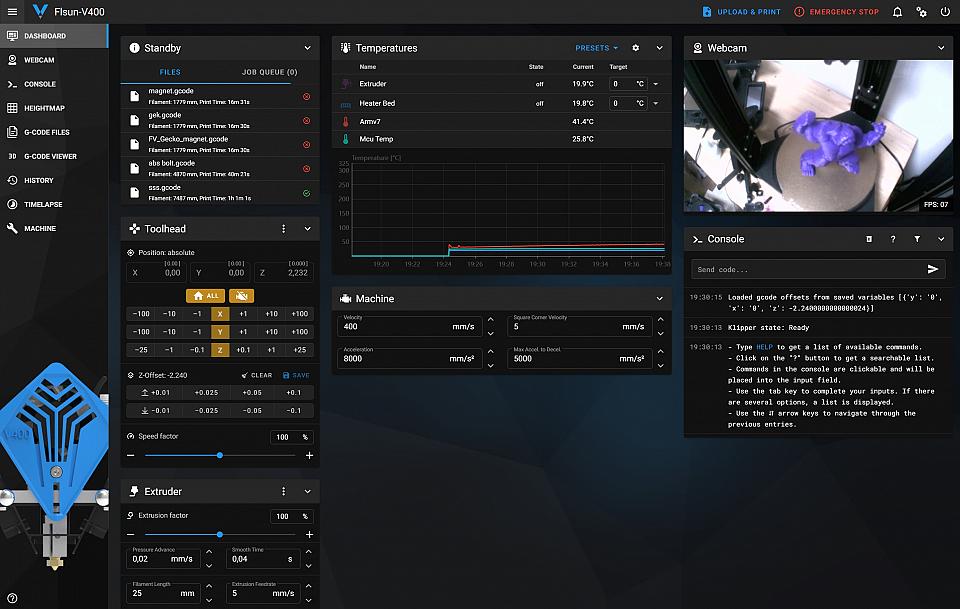Image resolution: width=960 pixels, height=609 pixels.
Task: Click Emergency Stop button
Action: coord(836,12)
